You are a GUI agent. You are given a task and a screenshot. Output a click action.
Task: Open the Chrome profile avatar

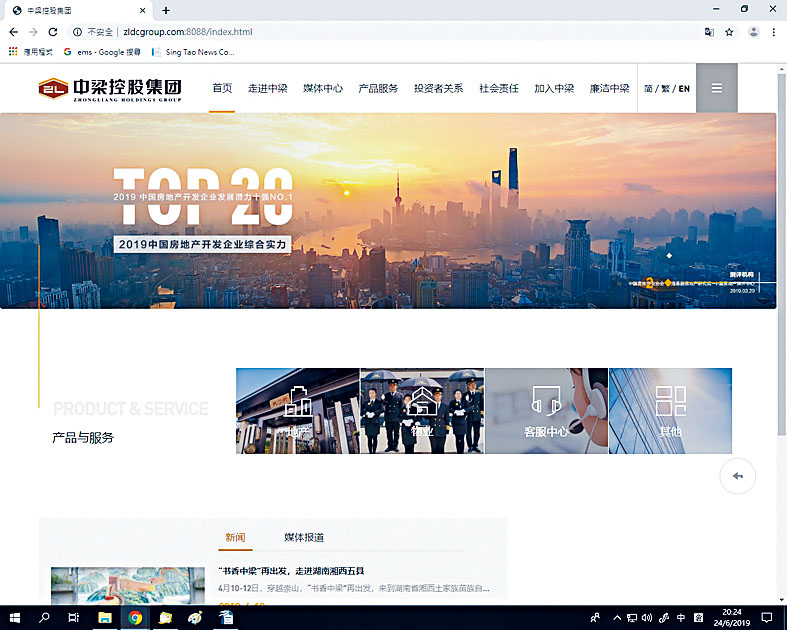753,32
